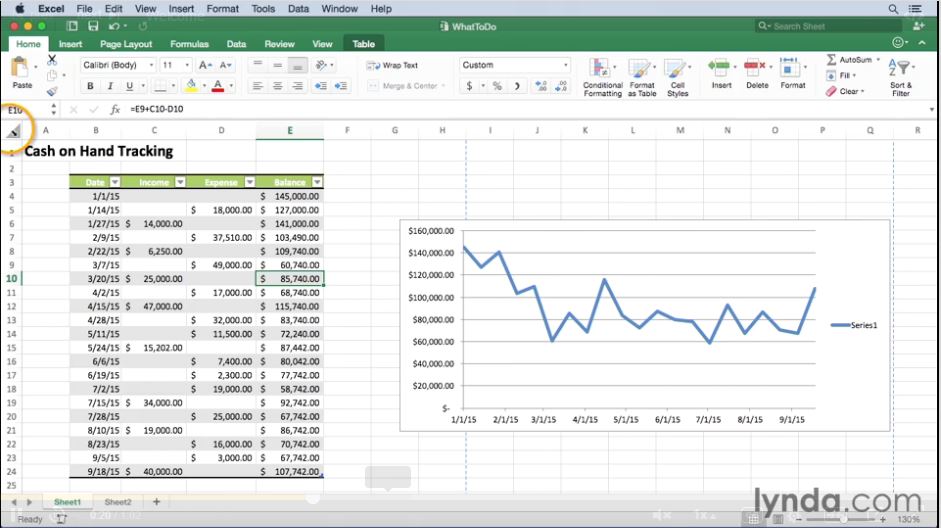Image resolution: width=941 pixels, height=528 pixels.
Task: Click the Search Sheet field
Action: pyautogui.click(x=828, y=26)
